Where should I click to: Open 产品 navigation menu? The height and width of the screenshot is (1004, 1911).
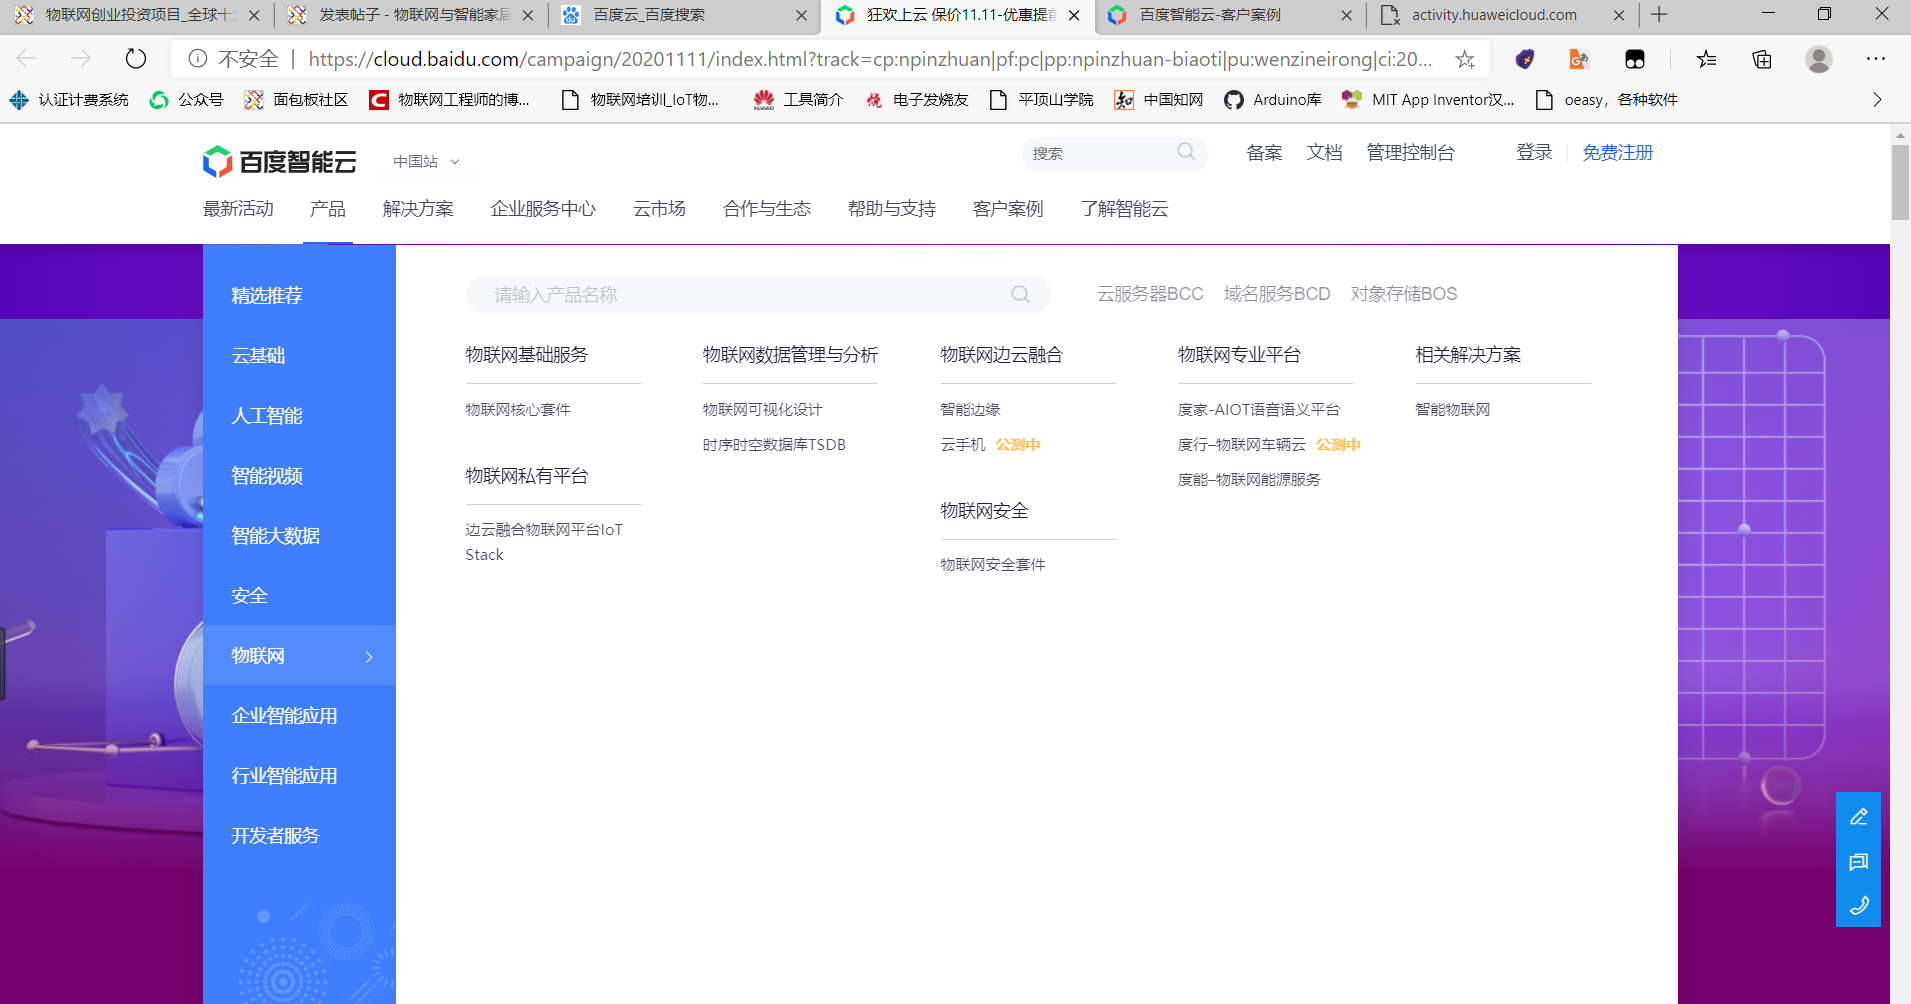[x=328, y=208]
